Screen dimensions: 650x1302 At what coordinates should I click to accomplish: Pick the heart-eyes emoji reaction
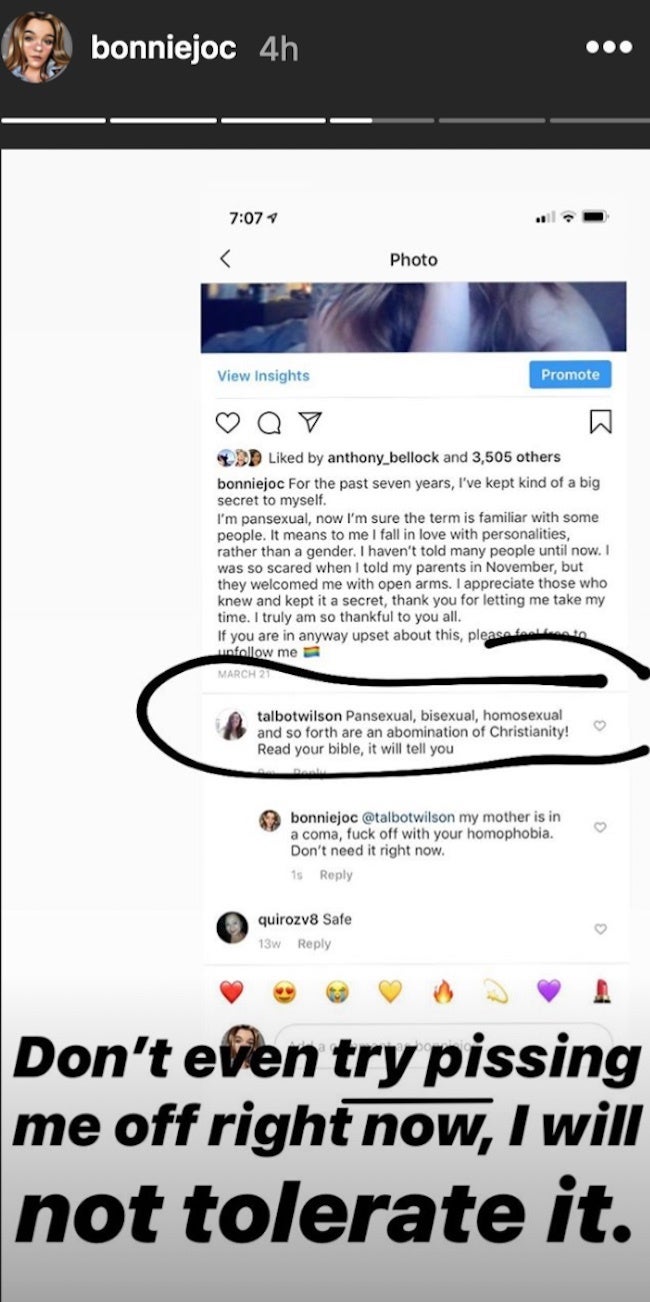tap(285, 991)
